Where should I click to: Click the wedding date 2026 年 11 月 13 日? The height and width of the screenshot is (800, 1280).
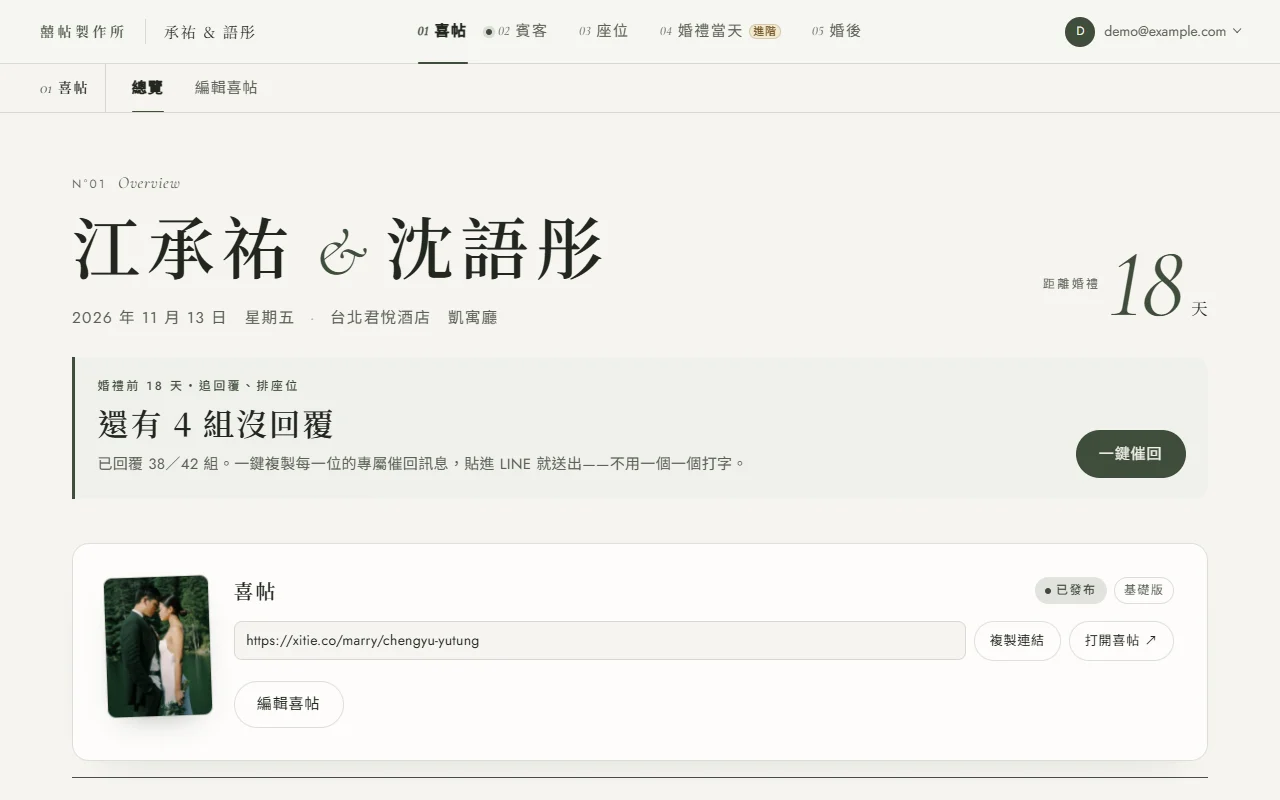click(149, 318)
